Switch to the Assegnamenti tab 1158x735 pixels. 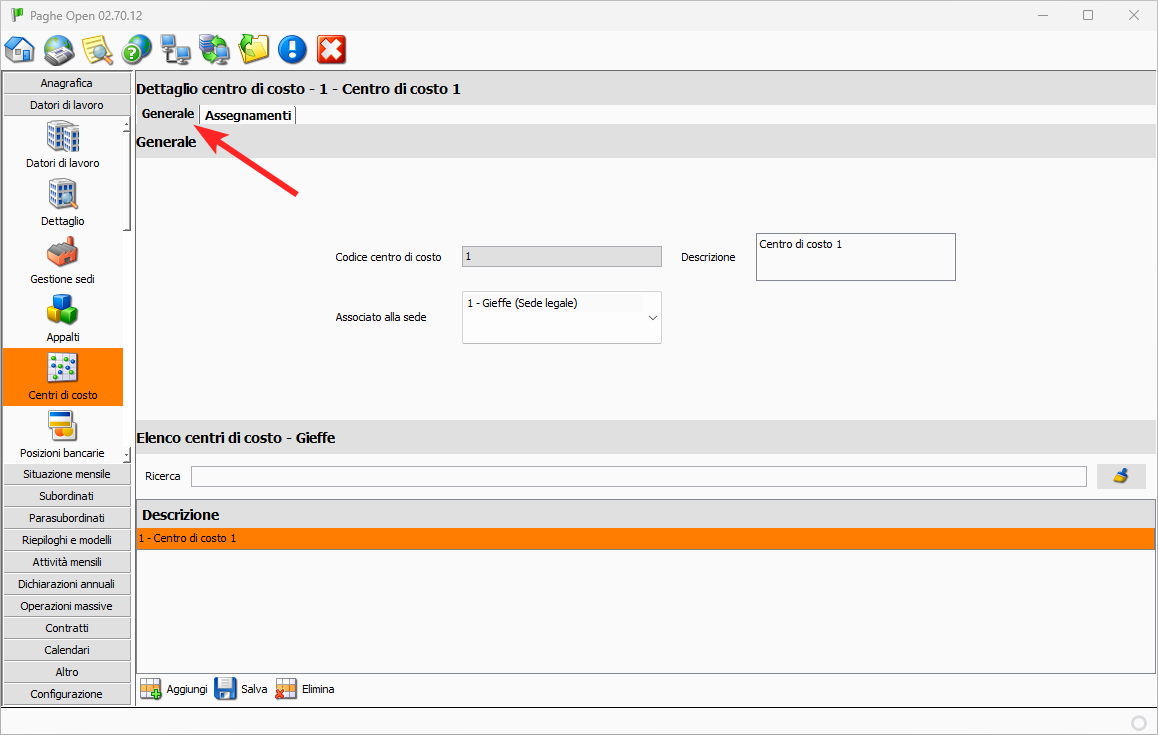pos(248,115)
